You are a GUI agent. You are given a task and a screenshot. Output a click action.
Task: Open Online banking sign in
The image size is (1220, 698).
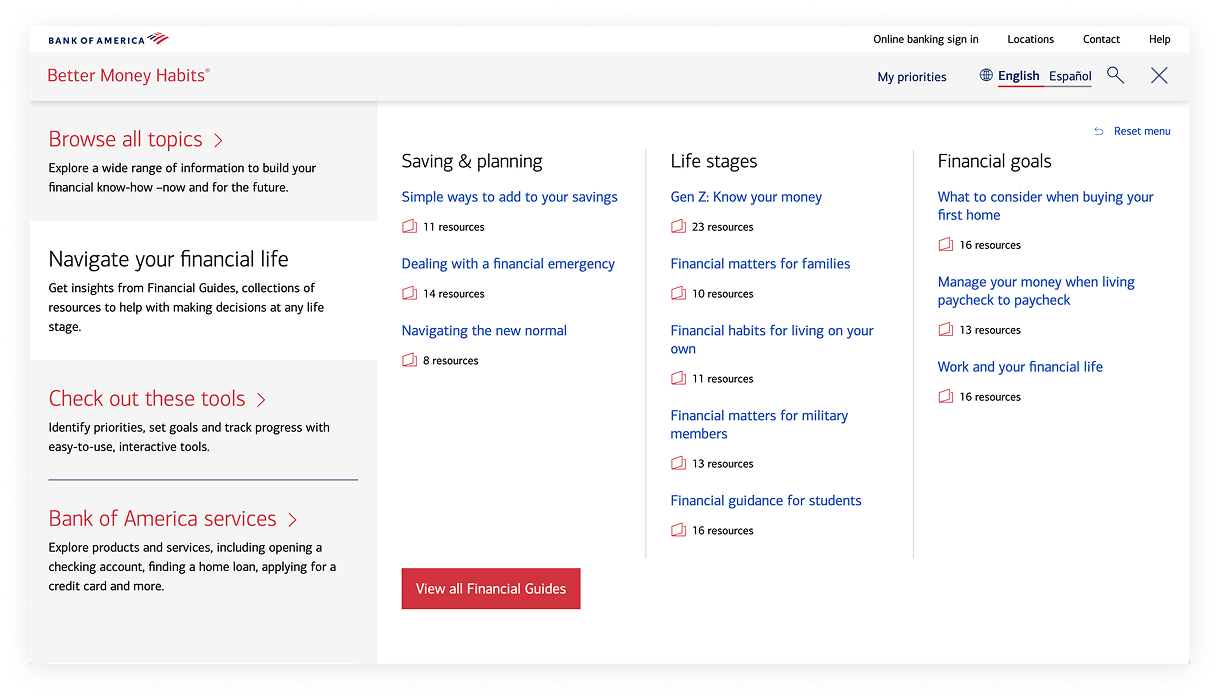pos(925,39)
